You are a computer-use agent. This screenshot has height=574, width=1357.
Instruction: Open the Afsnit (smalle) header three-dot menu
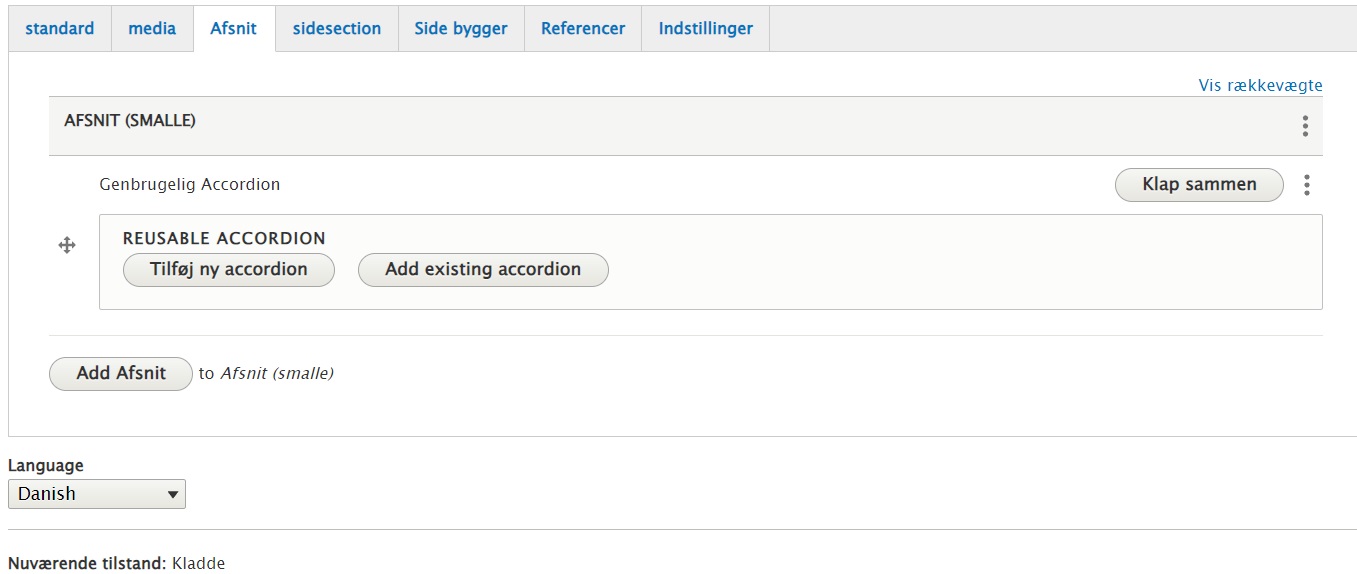coord(1305,126)
